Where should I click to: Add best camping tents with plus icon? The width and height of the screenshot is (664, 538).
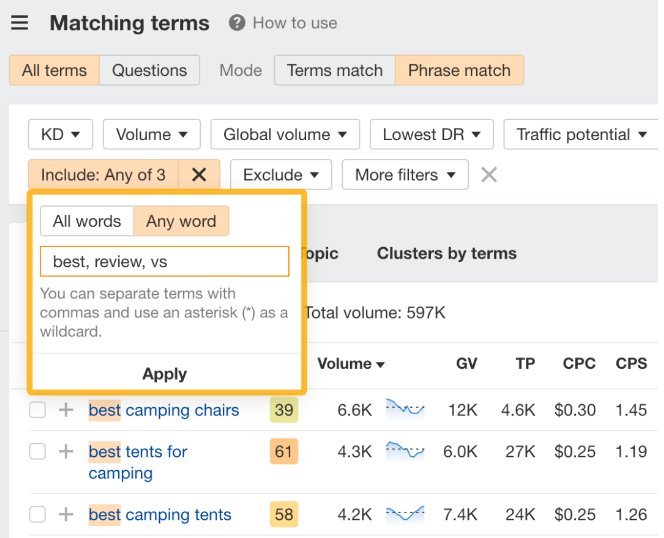pyautogui.click(x=66, y=515)
